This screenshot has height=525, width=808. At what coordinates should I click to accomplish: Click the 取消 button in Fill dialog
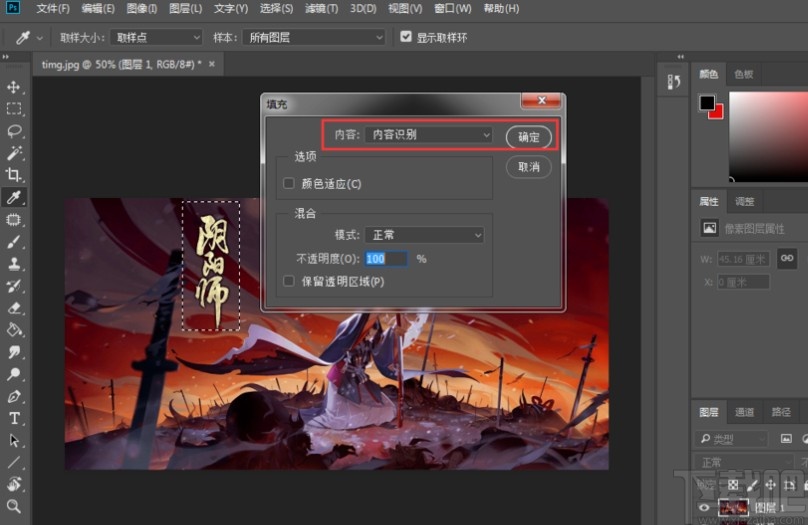pos(529,167)
